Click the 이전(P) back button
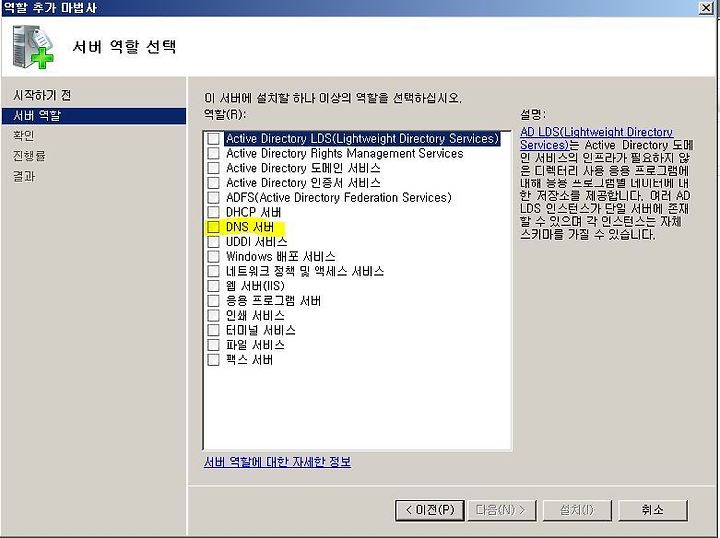The image size is (720, 538). [430, 510]
